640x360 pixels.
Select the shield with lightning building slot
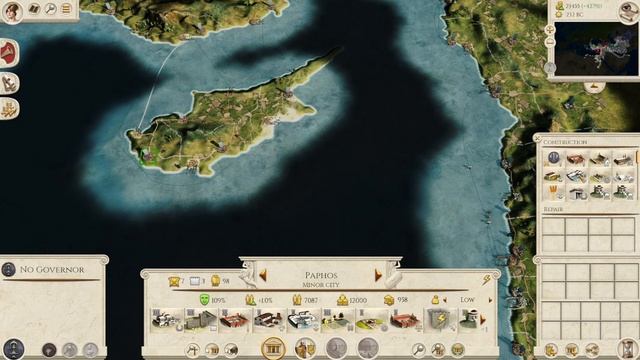click(x=440, y=320)
